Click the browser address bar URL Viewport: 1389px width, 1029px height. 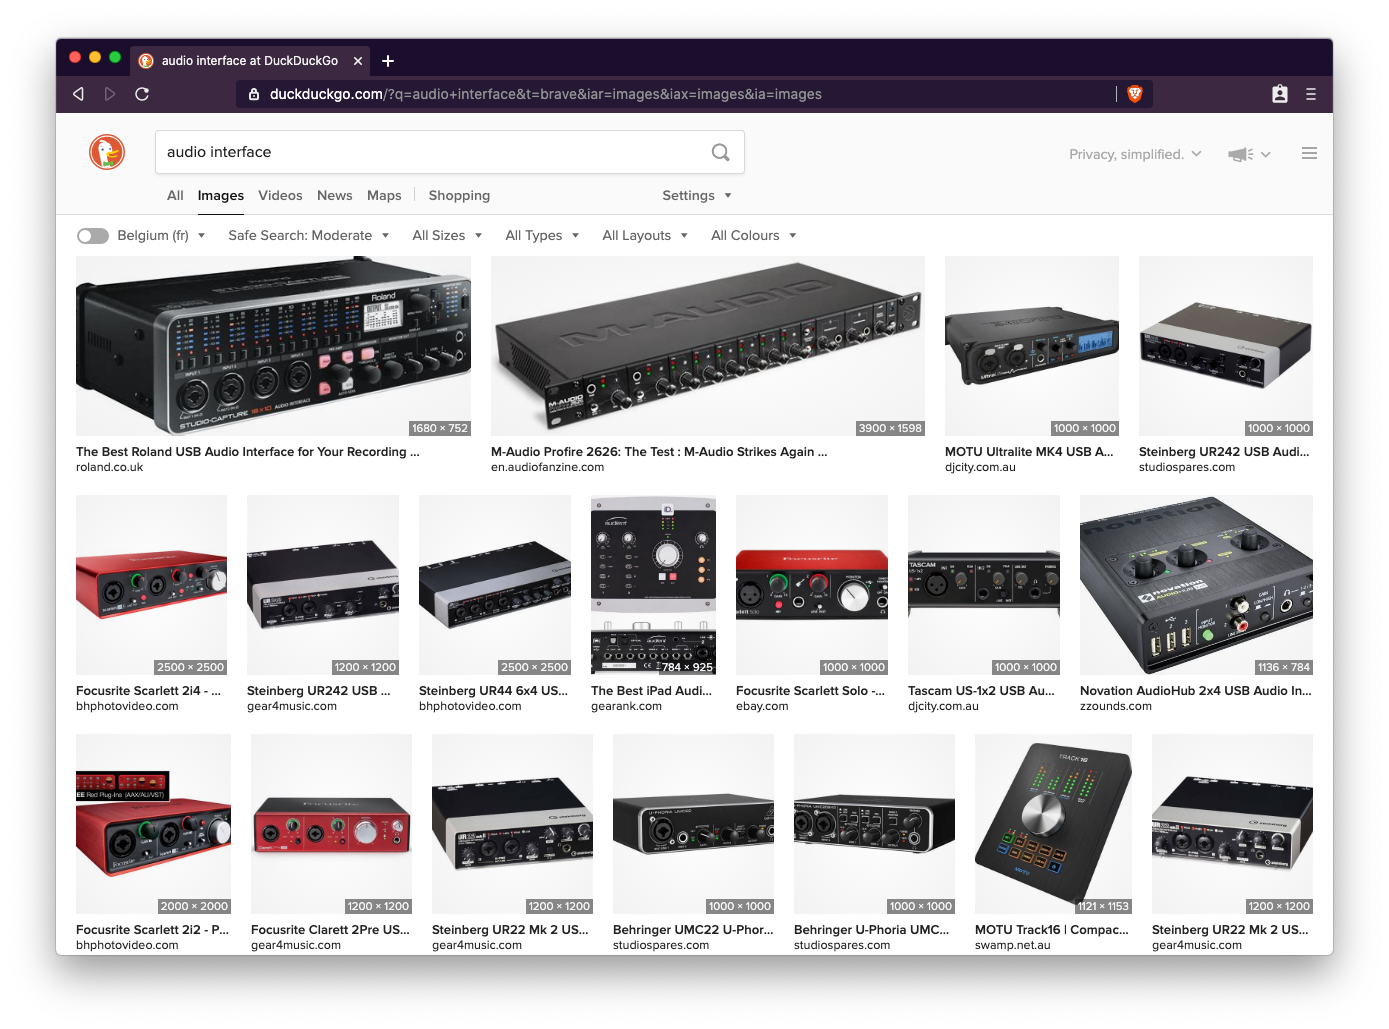[x=545, y=94]
